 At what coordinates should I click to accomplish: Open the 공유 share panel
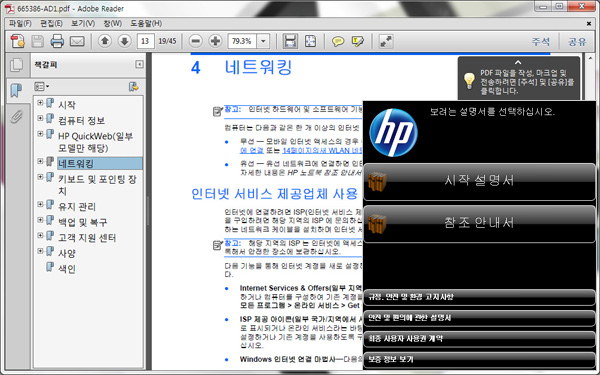577,41
